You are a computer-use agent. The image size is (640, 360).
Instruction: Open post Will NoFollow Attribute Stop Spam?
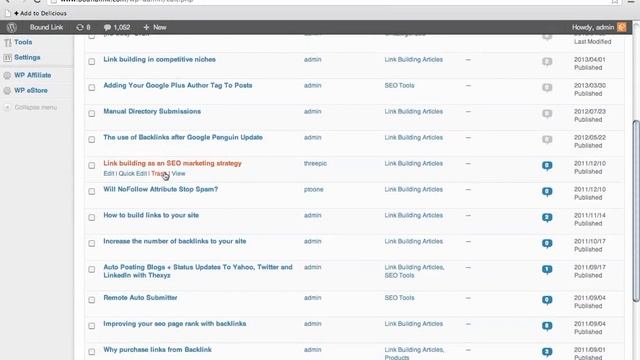(160, 189)
